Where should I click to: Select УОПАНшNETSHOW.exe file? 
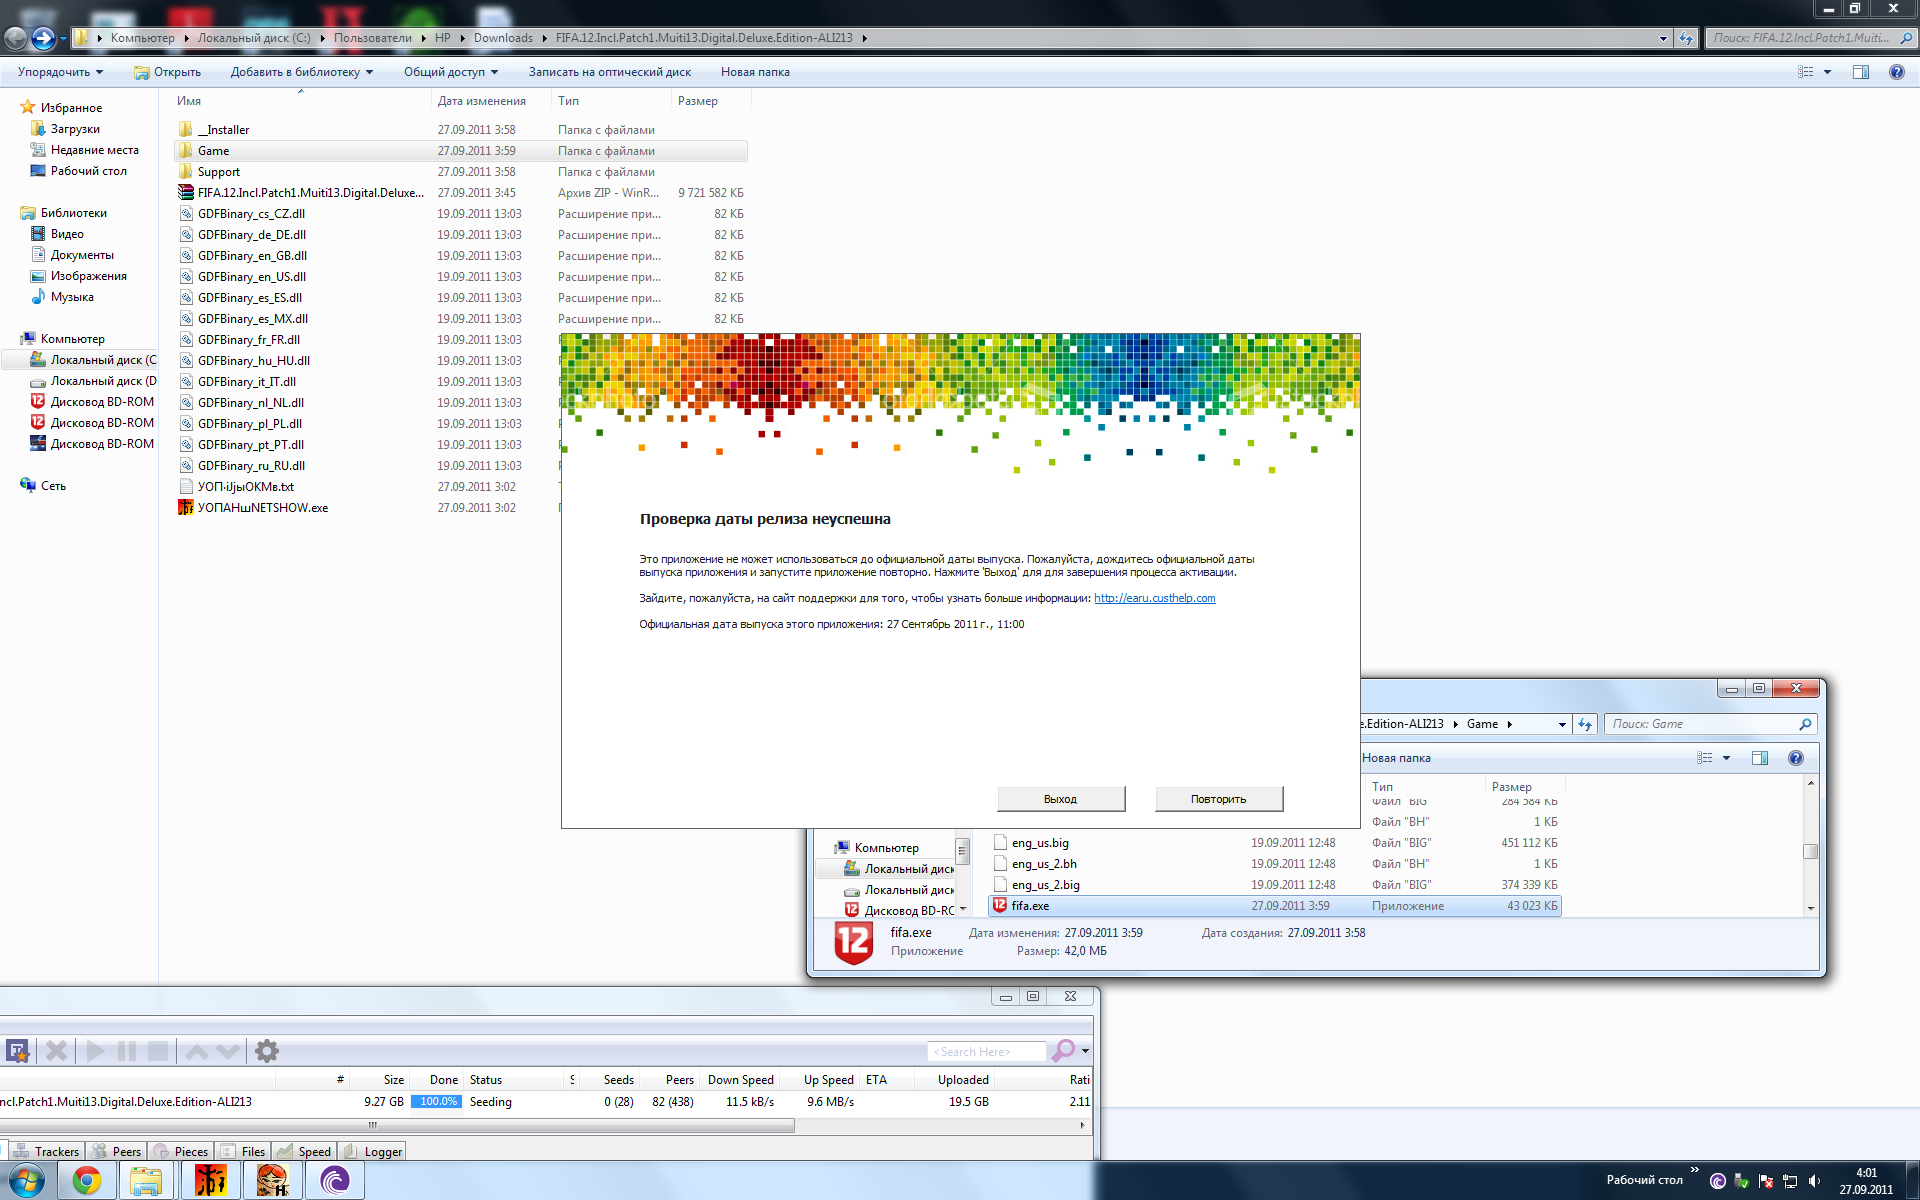click(461, 508)
